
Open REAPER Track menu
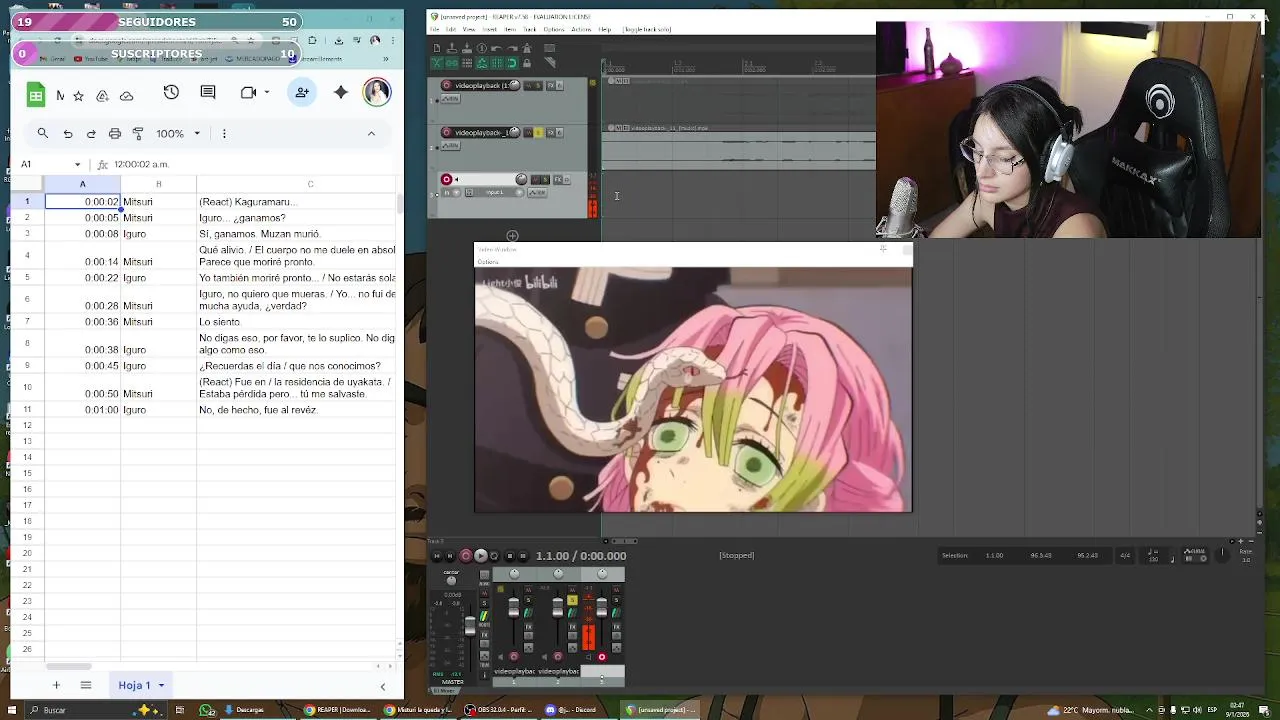(529, 29)
